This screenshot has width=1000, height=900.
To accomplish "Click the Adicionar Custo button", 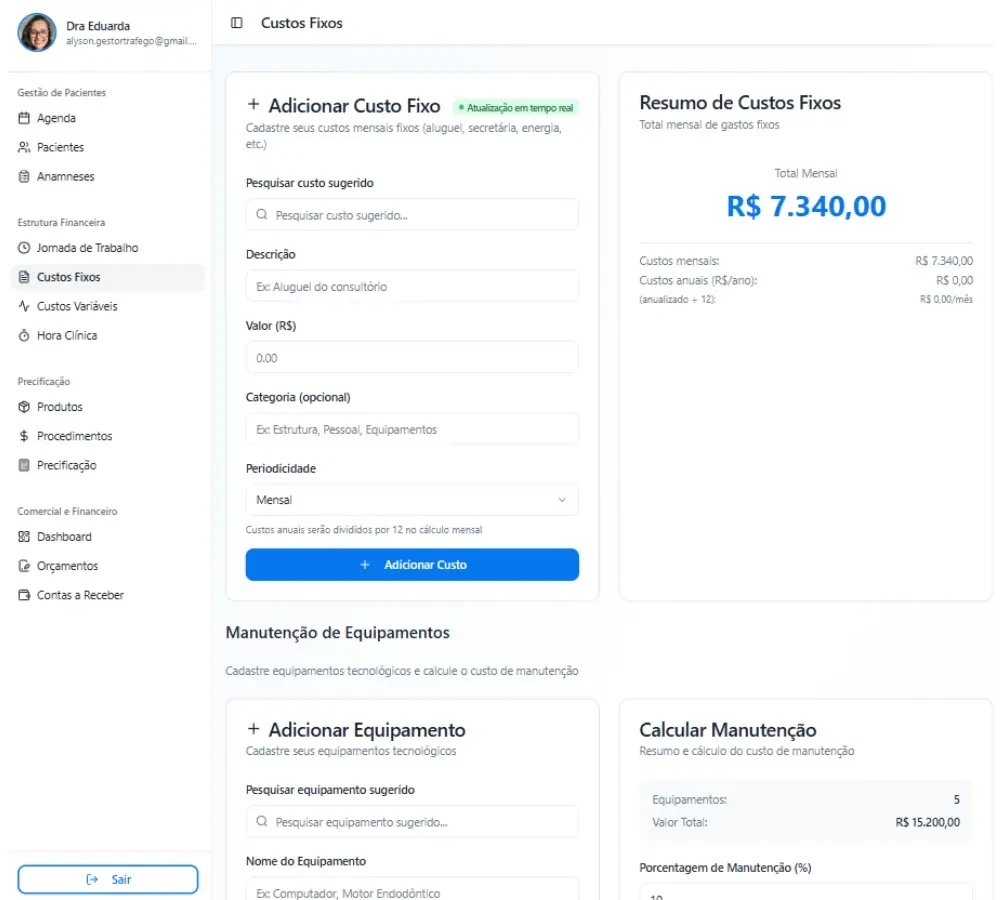I will [x=412, y=565].
